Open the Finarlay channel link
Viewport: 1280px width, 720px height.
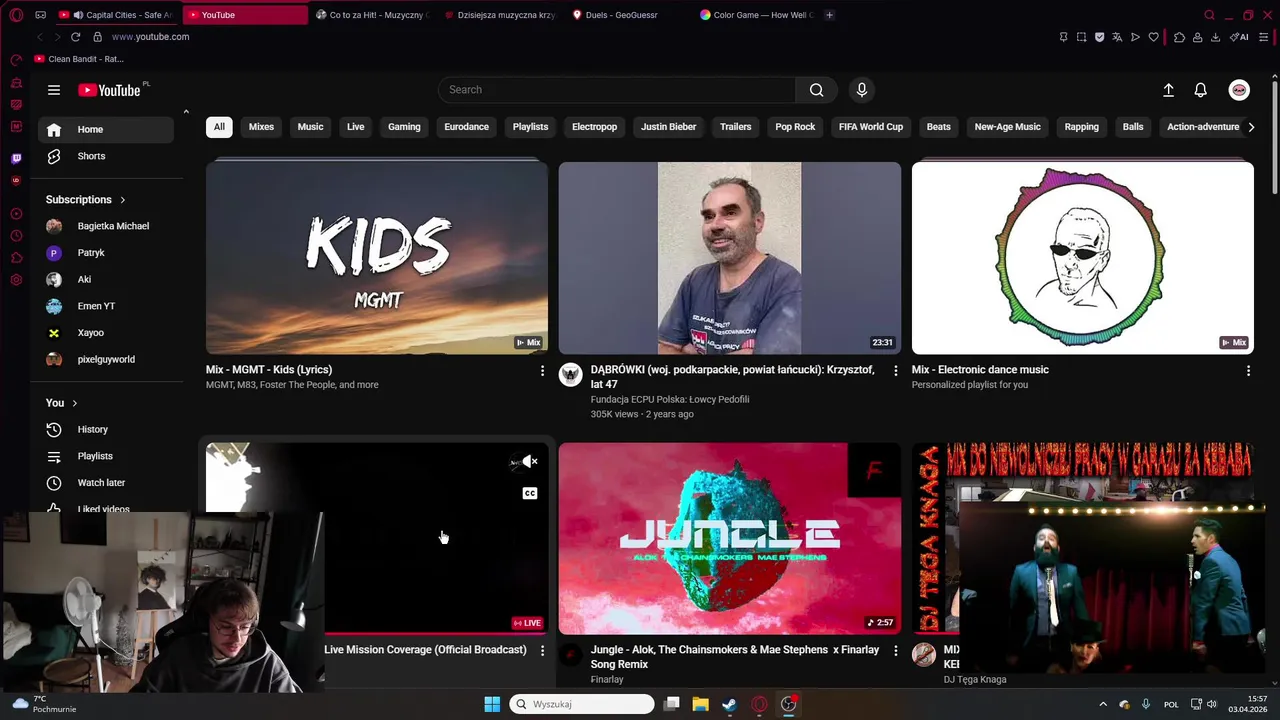[x=607, y=679]
